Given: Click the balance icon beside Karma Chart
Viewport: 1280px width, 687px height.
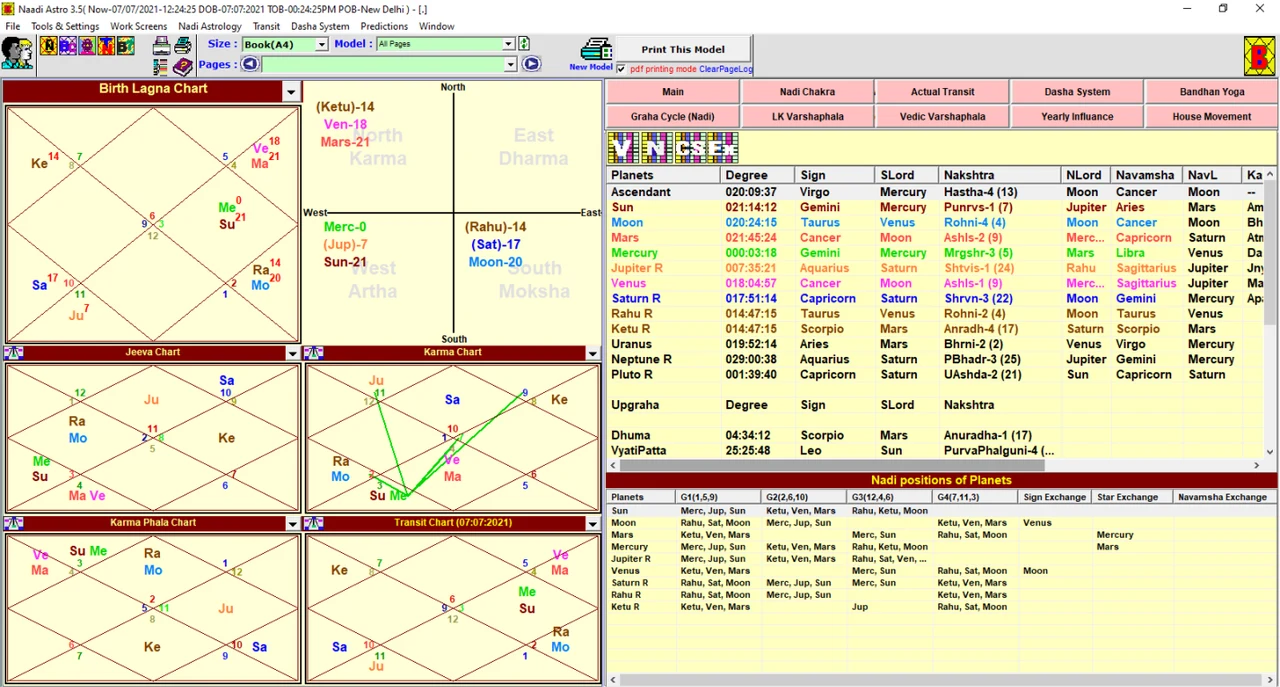Looking at the screenshot, I should [x=313, y=353].
